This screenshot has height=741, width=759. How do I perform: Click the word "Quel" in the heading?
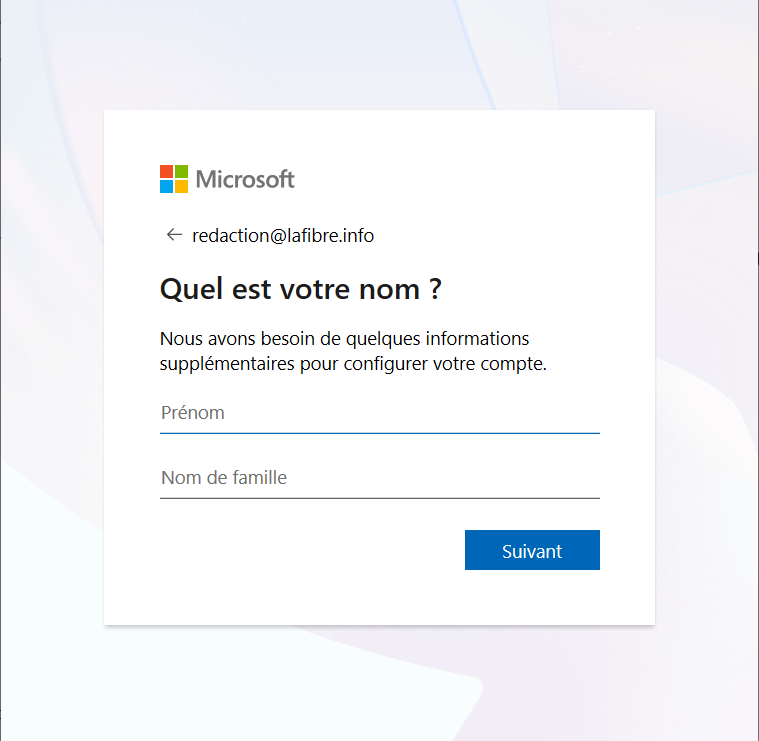[x=186, y=290]
